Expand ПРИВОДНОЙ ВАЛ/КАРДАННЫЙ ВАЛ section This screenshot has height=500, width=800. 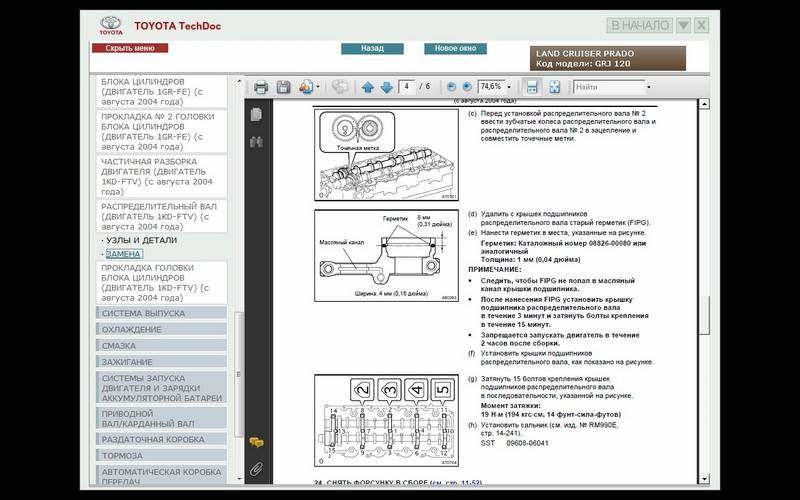click(161, 418)
